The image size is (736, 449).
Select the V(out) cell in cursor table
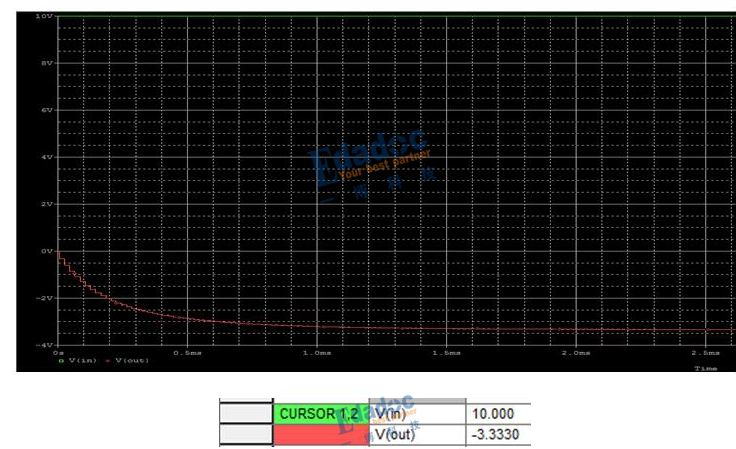pos(417,434)
